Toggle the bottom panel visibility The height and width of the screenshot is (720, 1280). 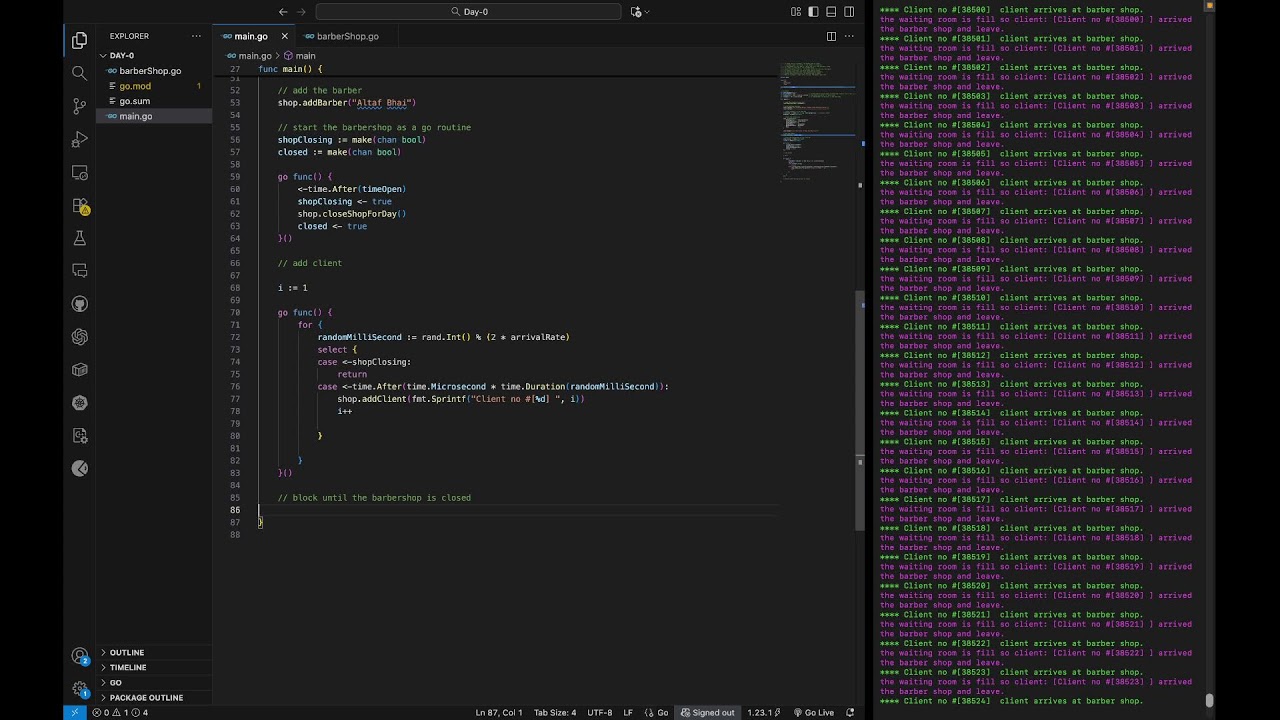(x=831, y=12)
